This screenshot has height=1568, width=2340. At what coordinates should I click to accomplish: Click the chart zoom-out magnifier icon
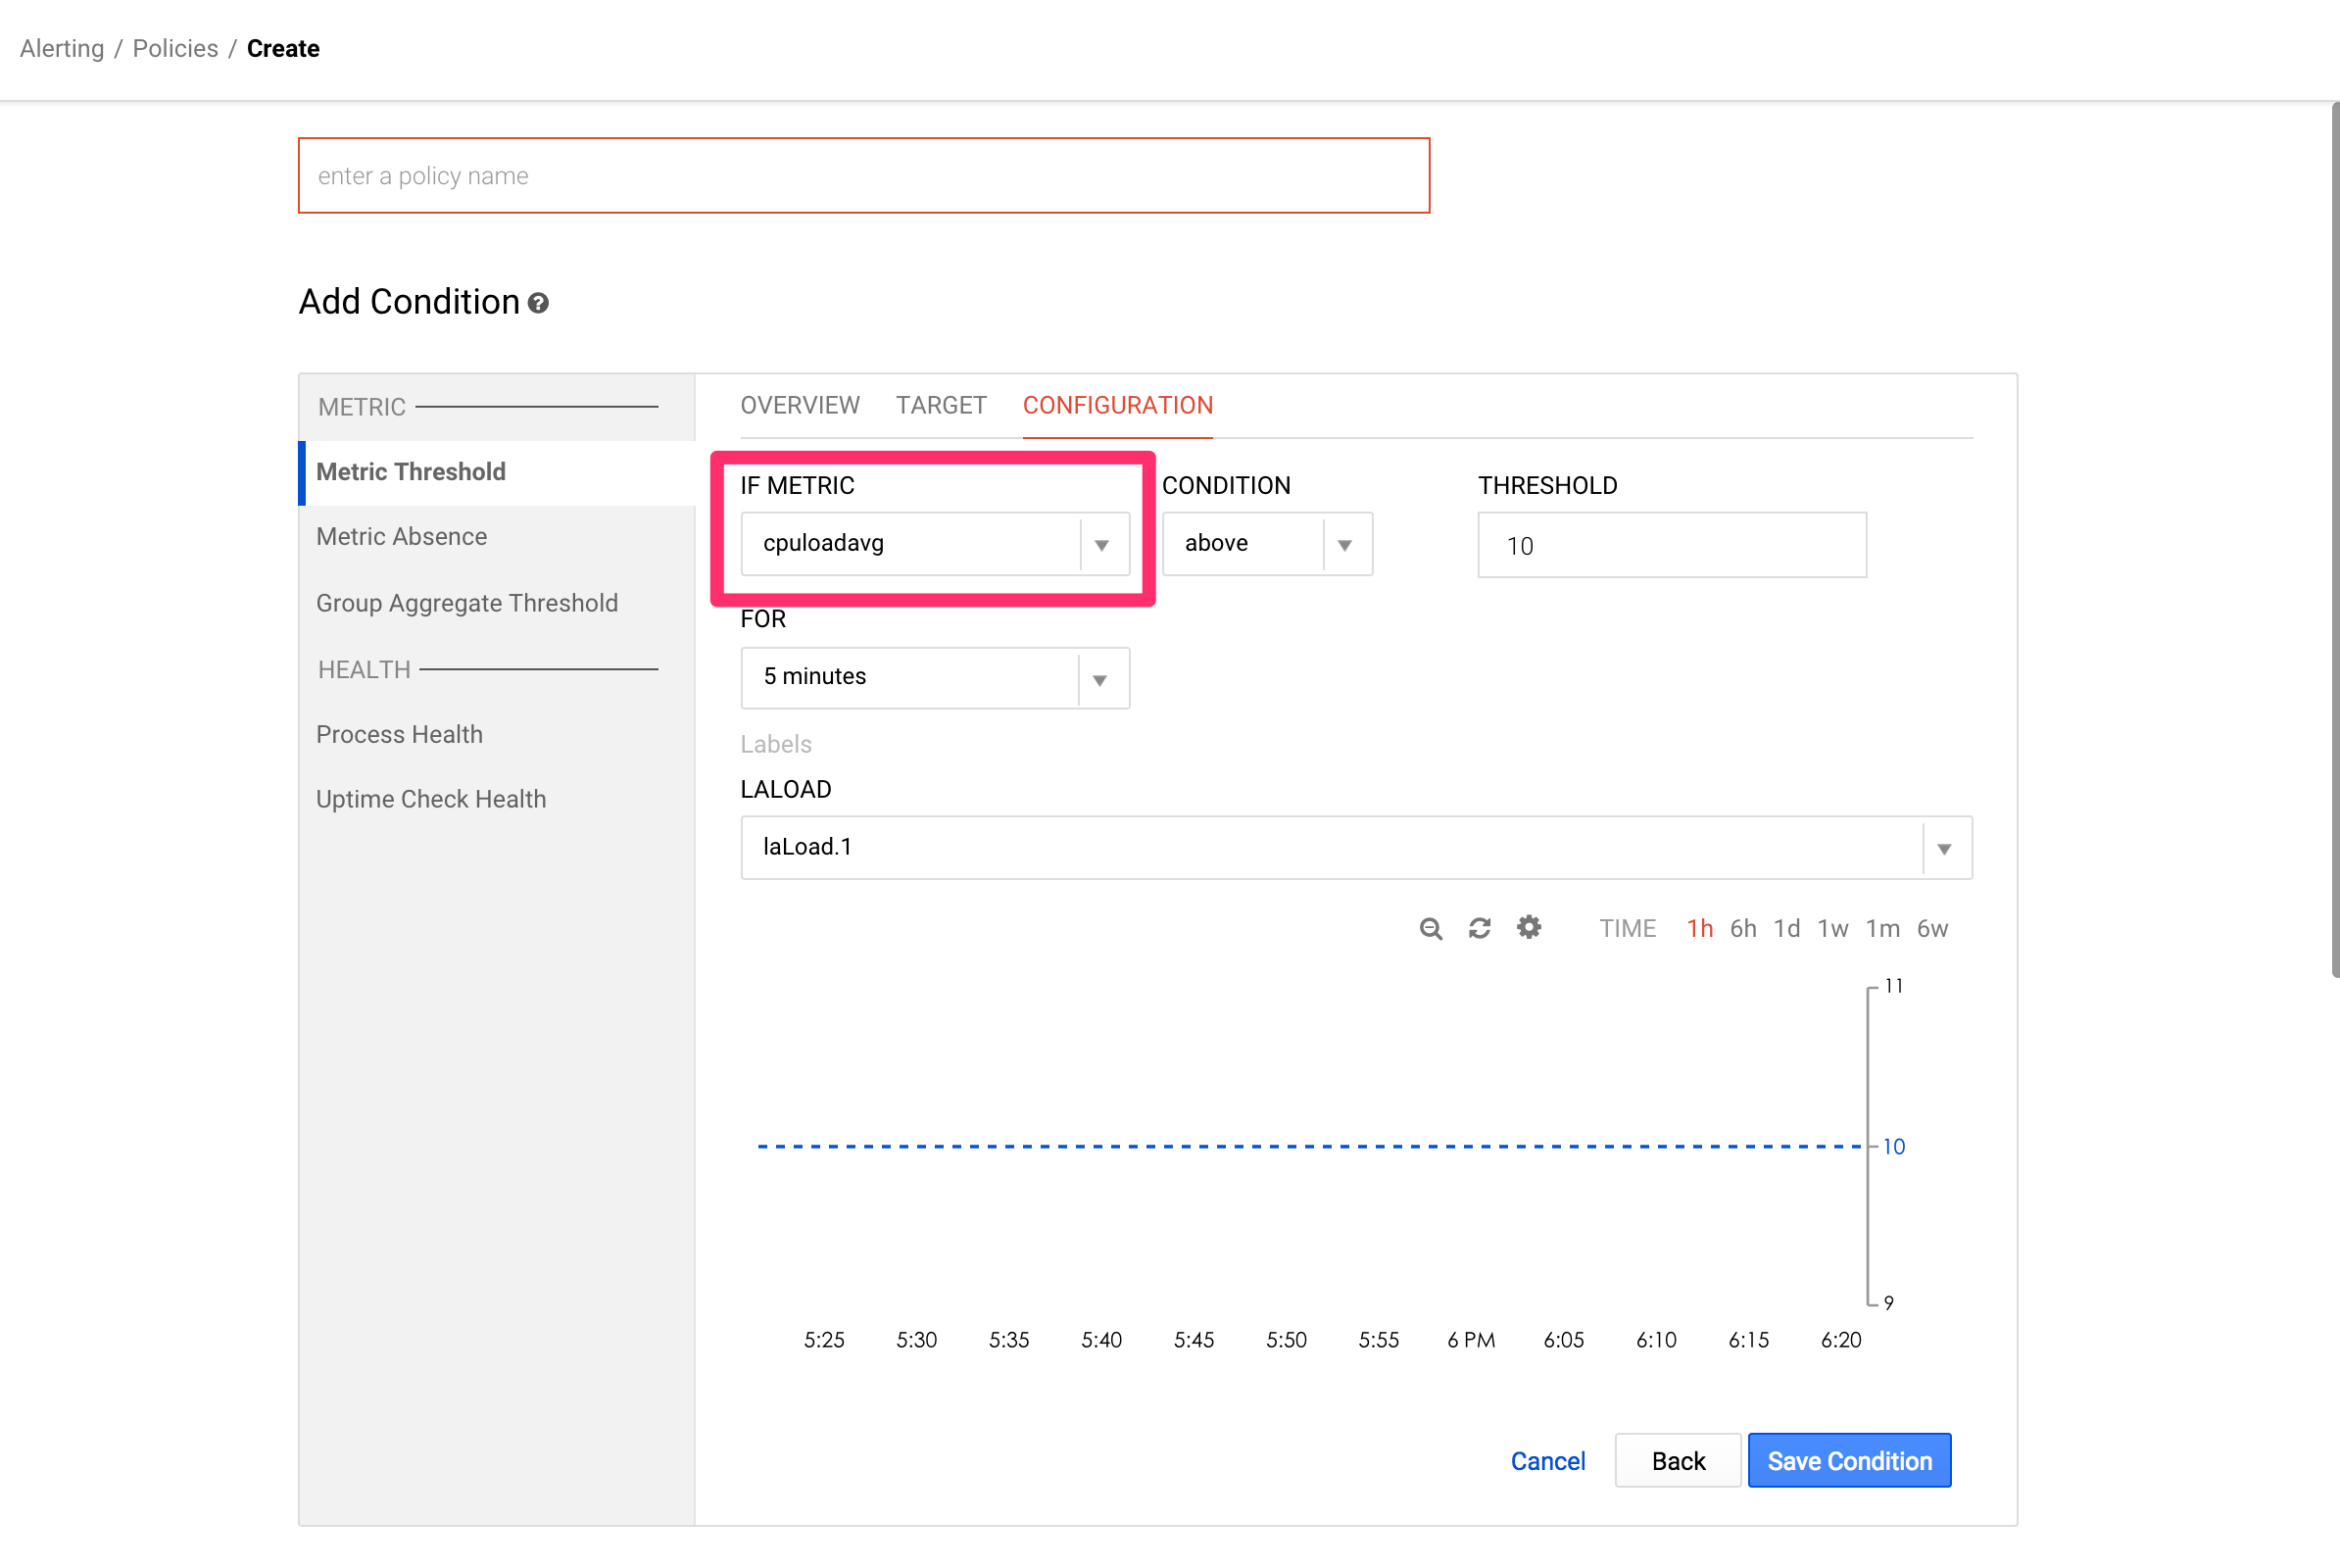[1430, 928]
